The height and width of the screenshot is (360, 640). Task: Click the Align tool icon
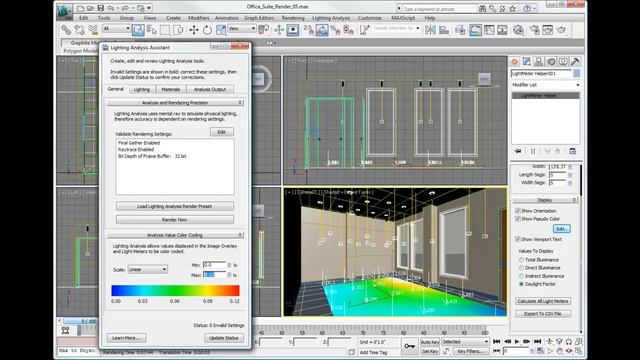pyautogui.click(x=444, y=30)
